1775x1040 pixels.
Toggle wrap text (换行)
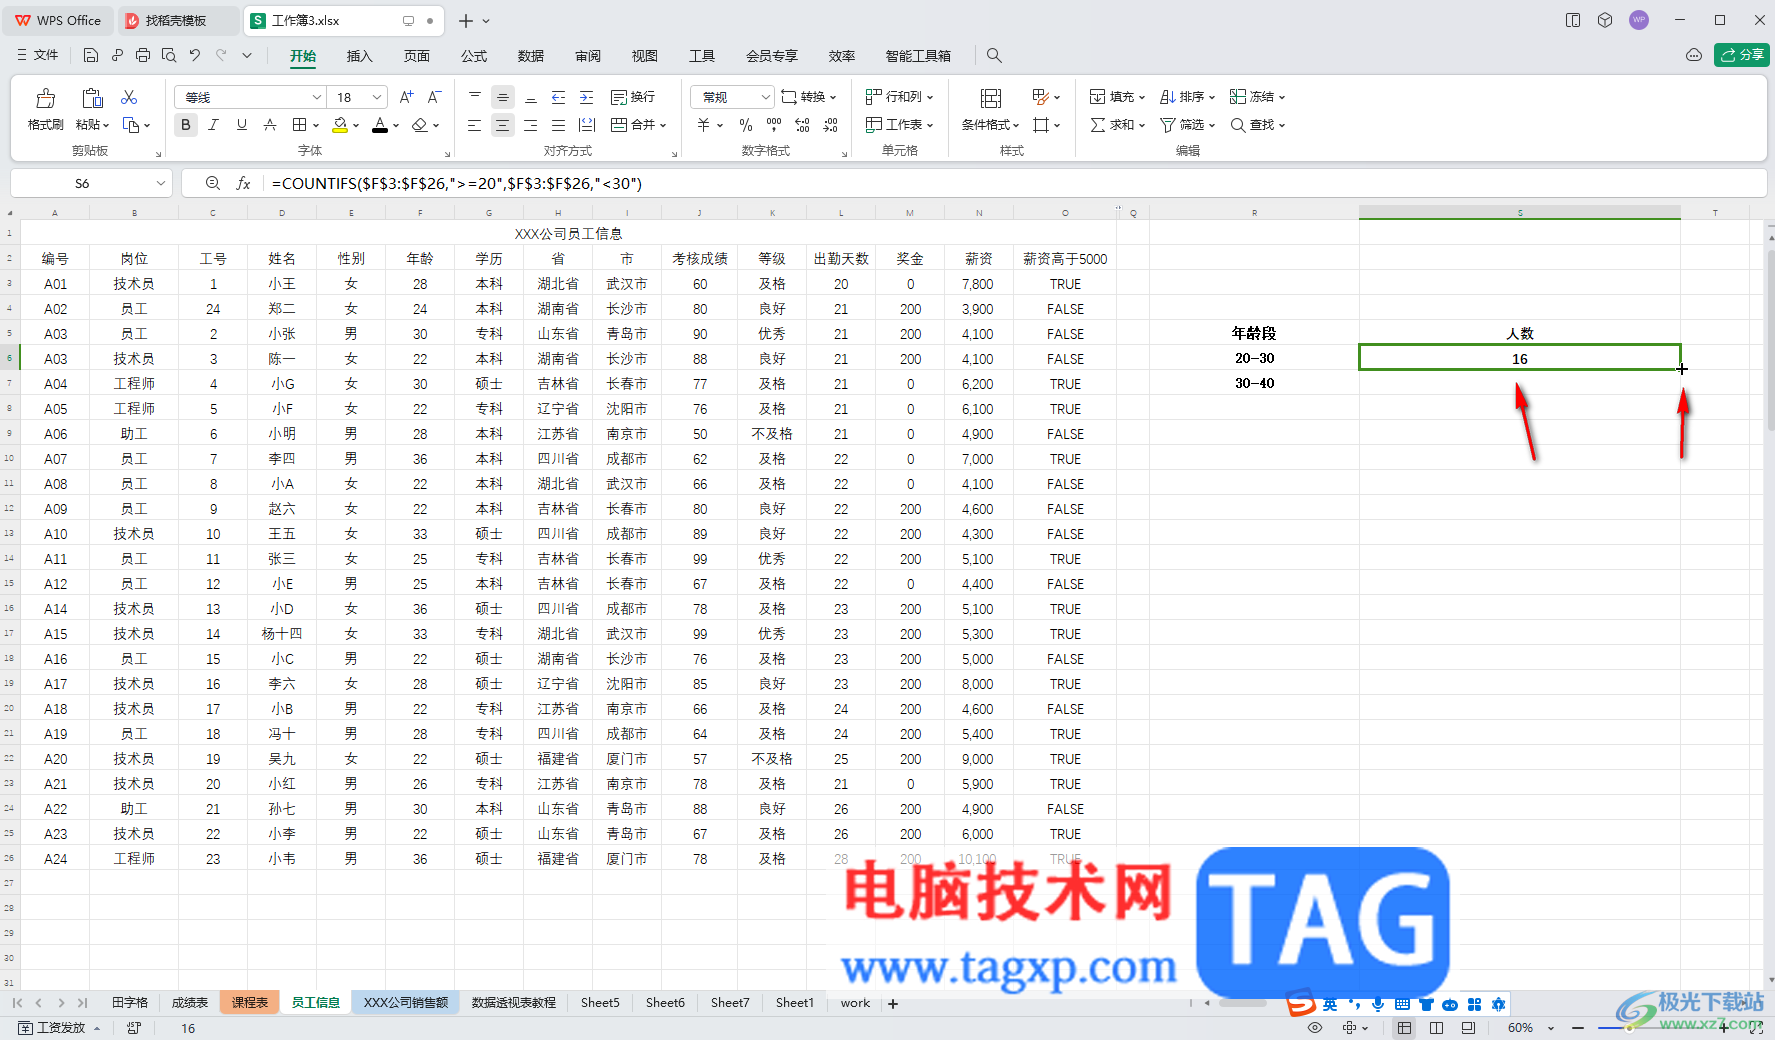tap(633, 97)
